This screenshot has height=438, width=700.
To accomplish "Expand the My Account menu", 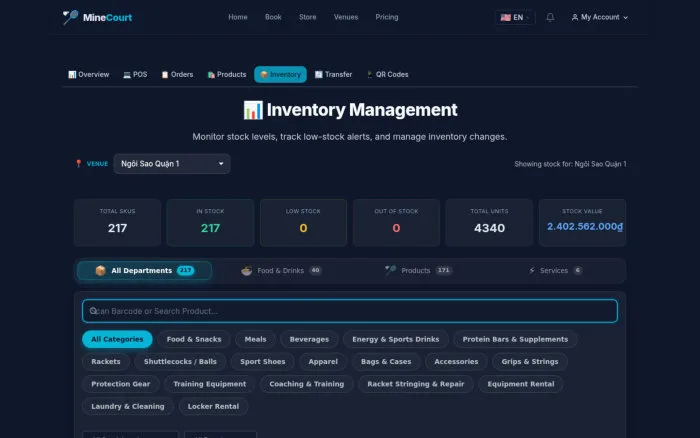I will pos(600,17).
